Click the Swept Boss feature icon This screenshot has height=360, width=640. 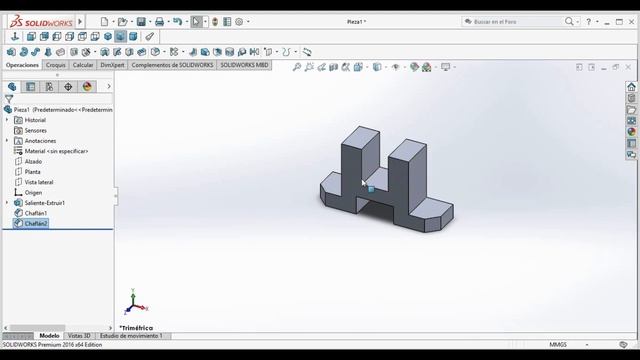36,52
